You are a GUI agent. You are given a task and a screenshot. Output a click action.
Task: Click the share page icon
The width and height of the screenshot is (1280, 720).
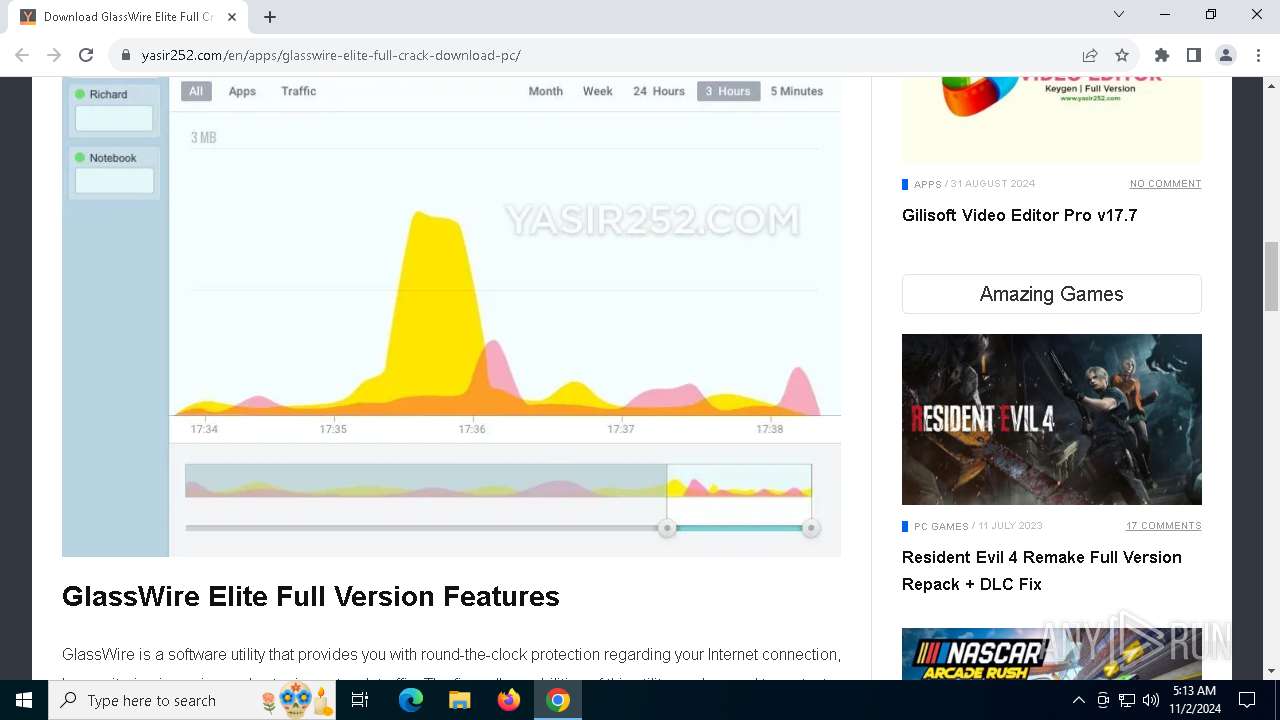pos(1090,55)
